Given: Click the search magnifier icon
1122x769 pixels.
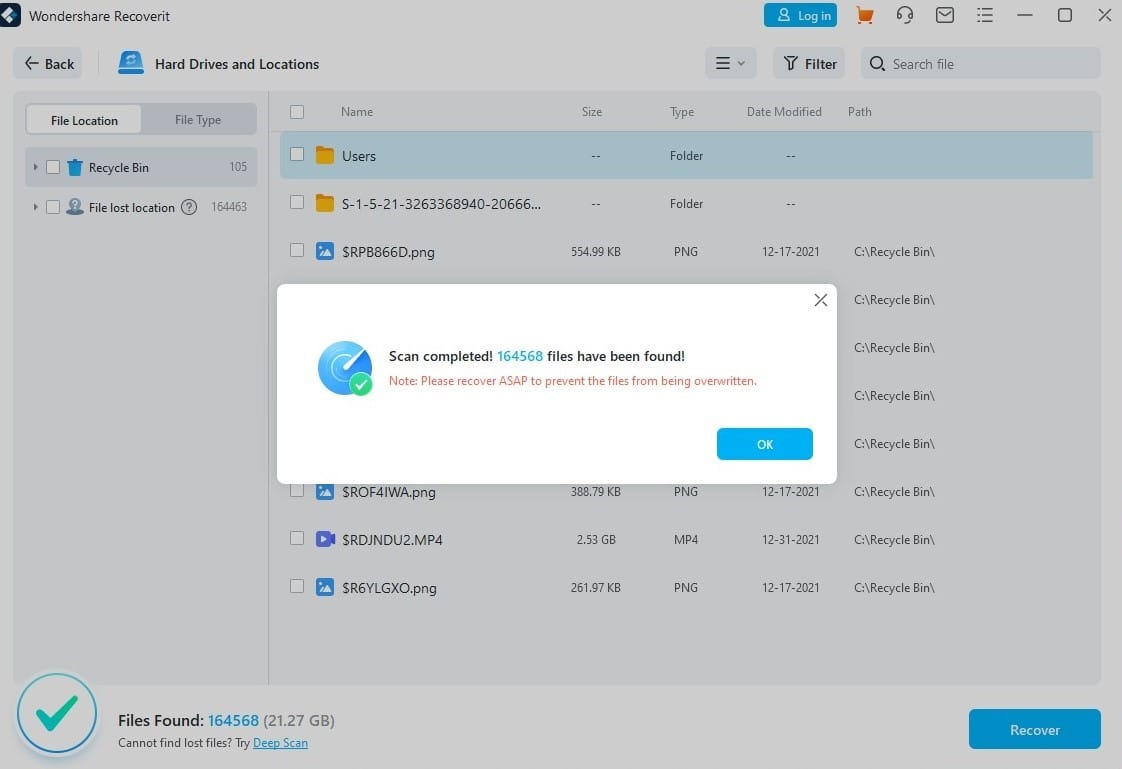Looking at the screenshot, I should 877,64.
